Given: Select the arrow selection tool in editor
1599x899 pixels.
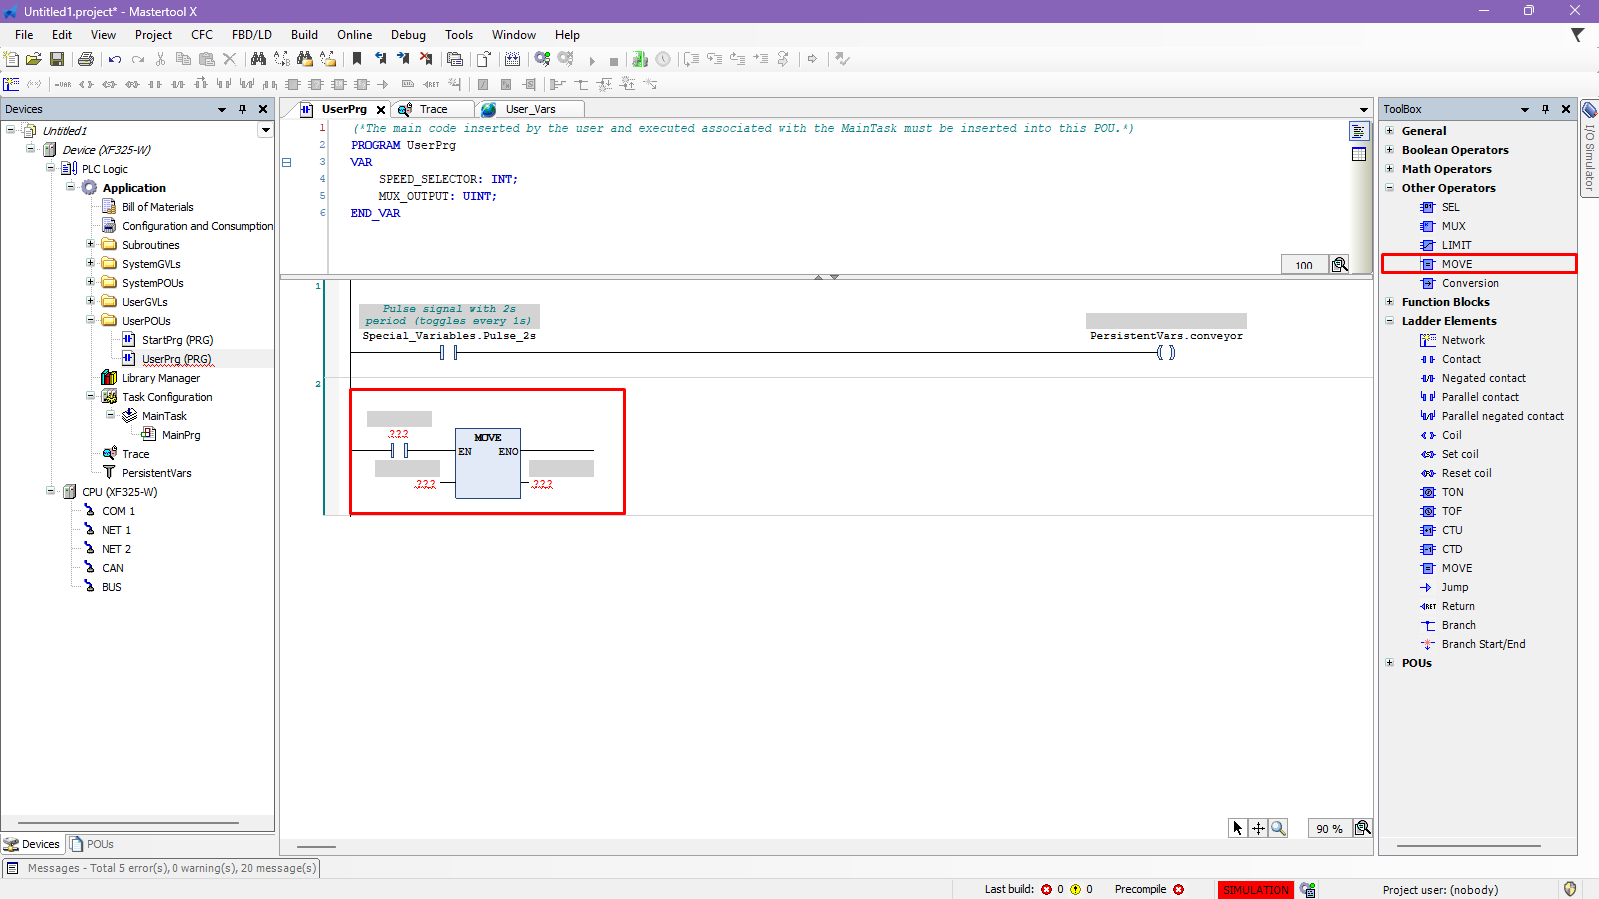Looking at the screenshot, I should tap(1238, 828).
